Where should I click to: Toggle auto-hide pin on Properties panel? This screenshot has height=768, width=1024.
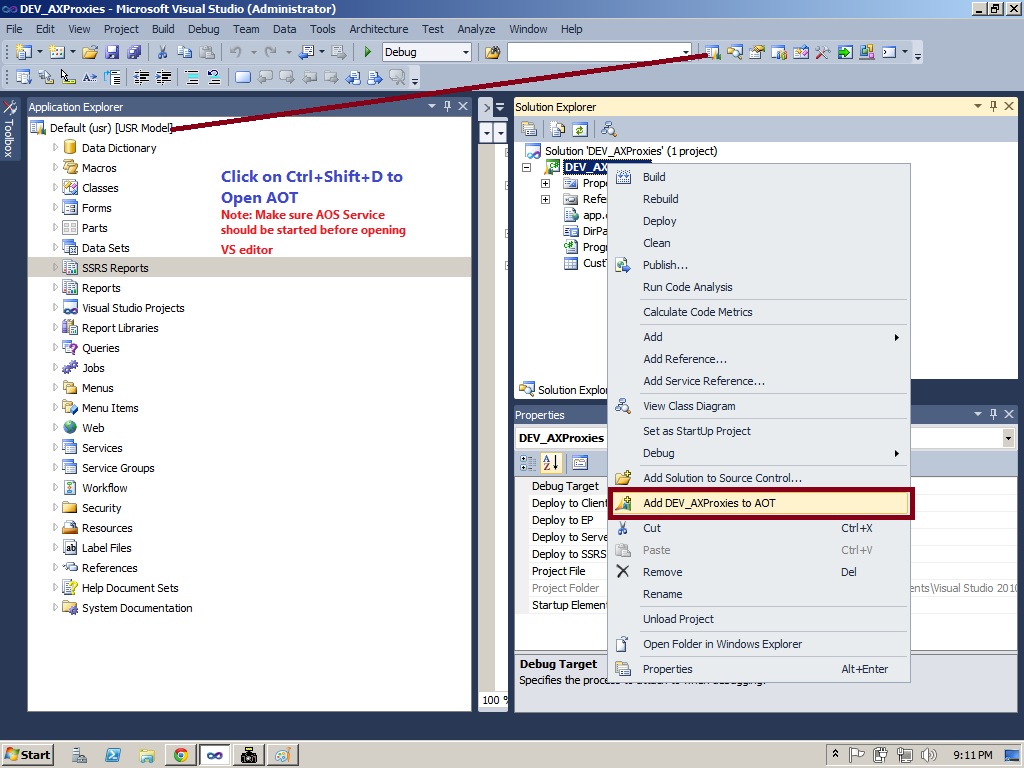click(x=993, y=414)
